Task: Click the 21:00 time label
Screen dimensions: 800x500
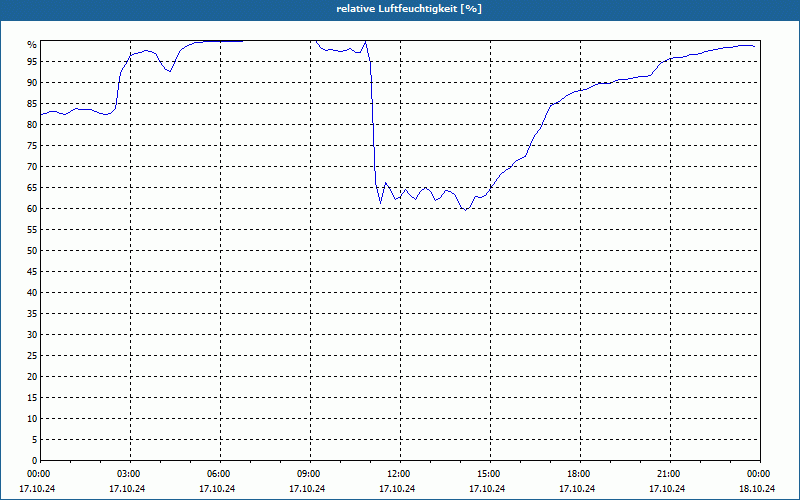Action: [670, 474]
